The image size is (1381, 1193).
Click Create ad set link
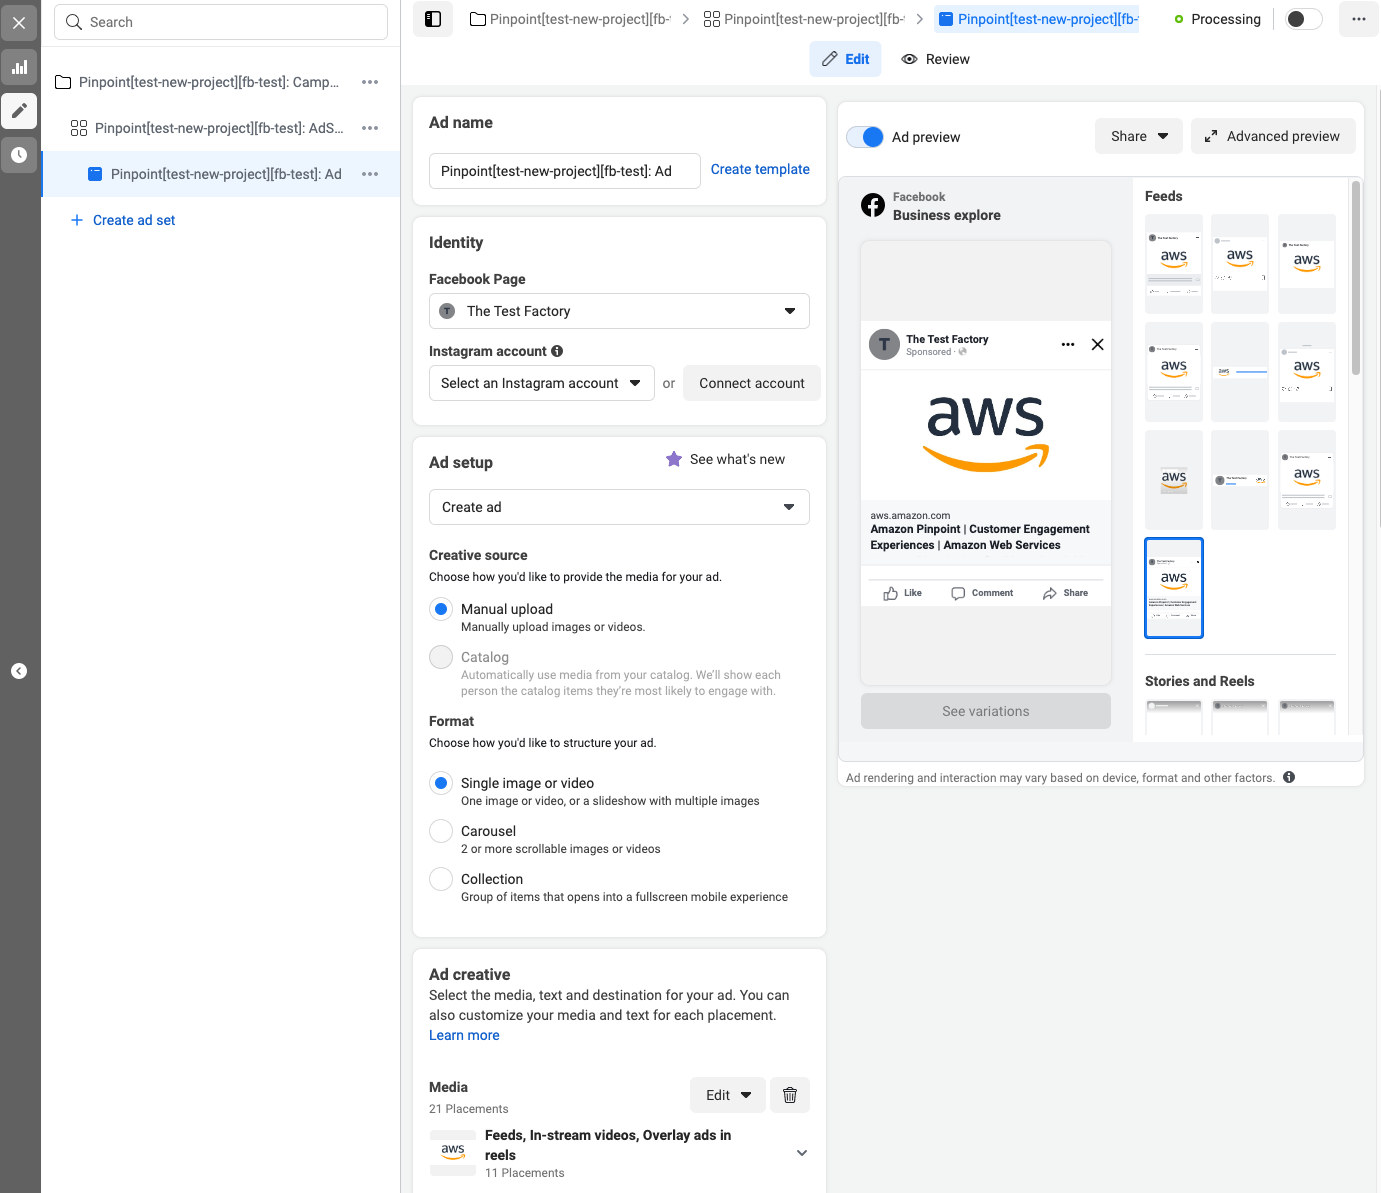click(x=123, y=220)
